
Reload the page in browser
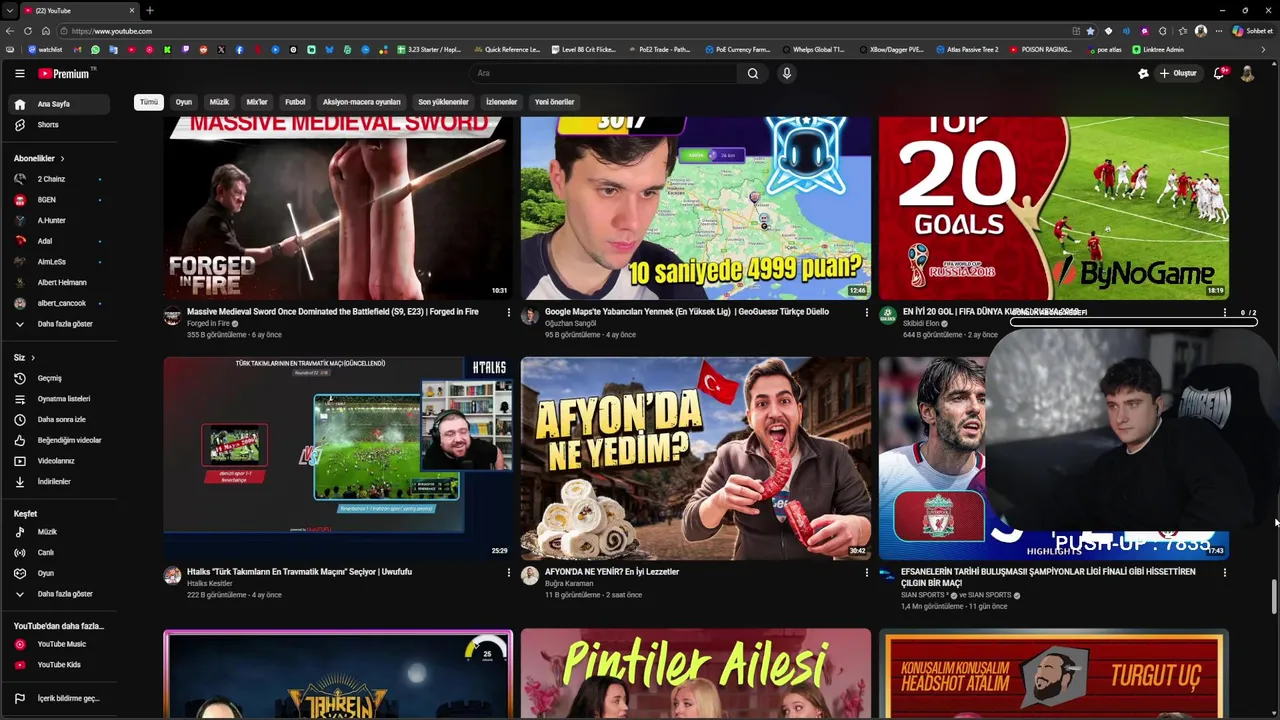[x=28, y=31]
